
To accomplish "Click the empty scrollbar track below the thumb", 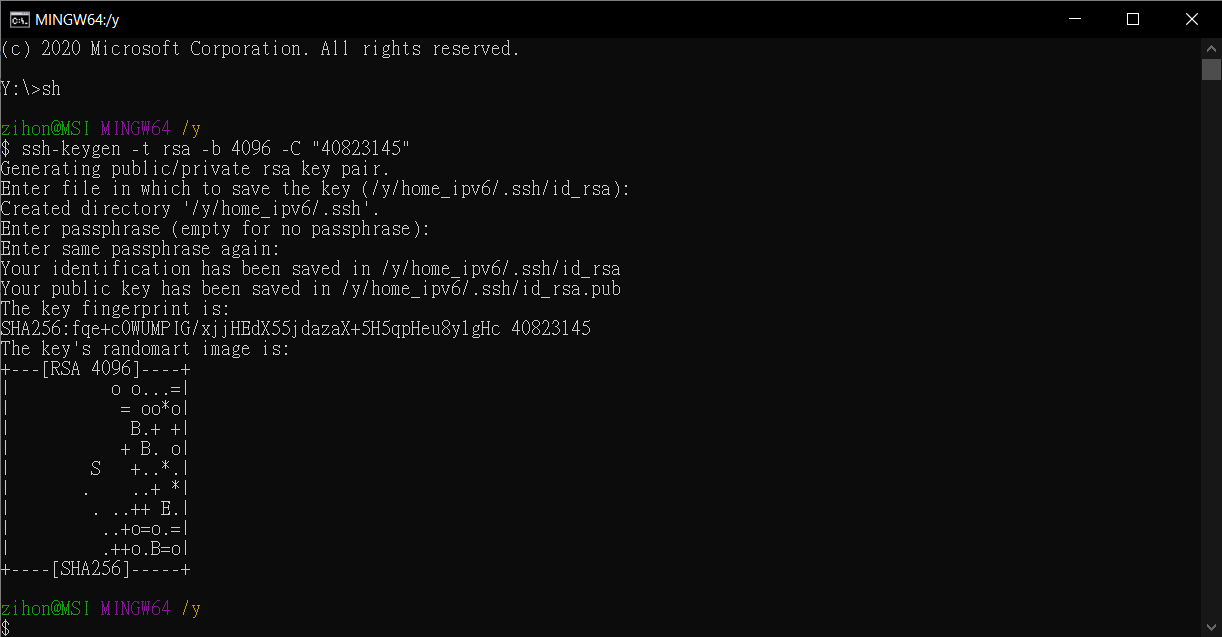I will [x=1211, y=350].
